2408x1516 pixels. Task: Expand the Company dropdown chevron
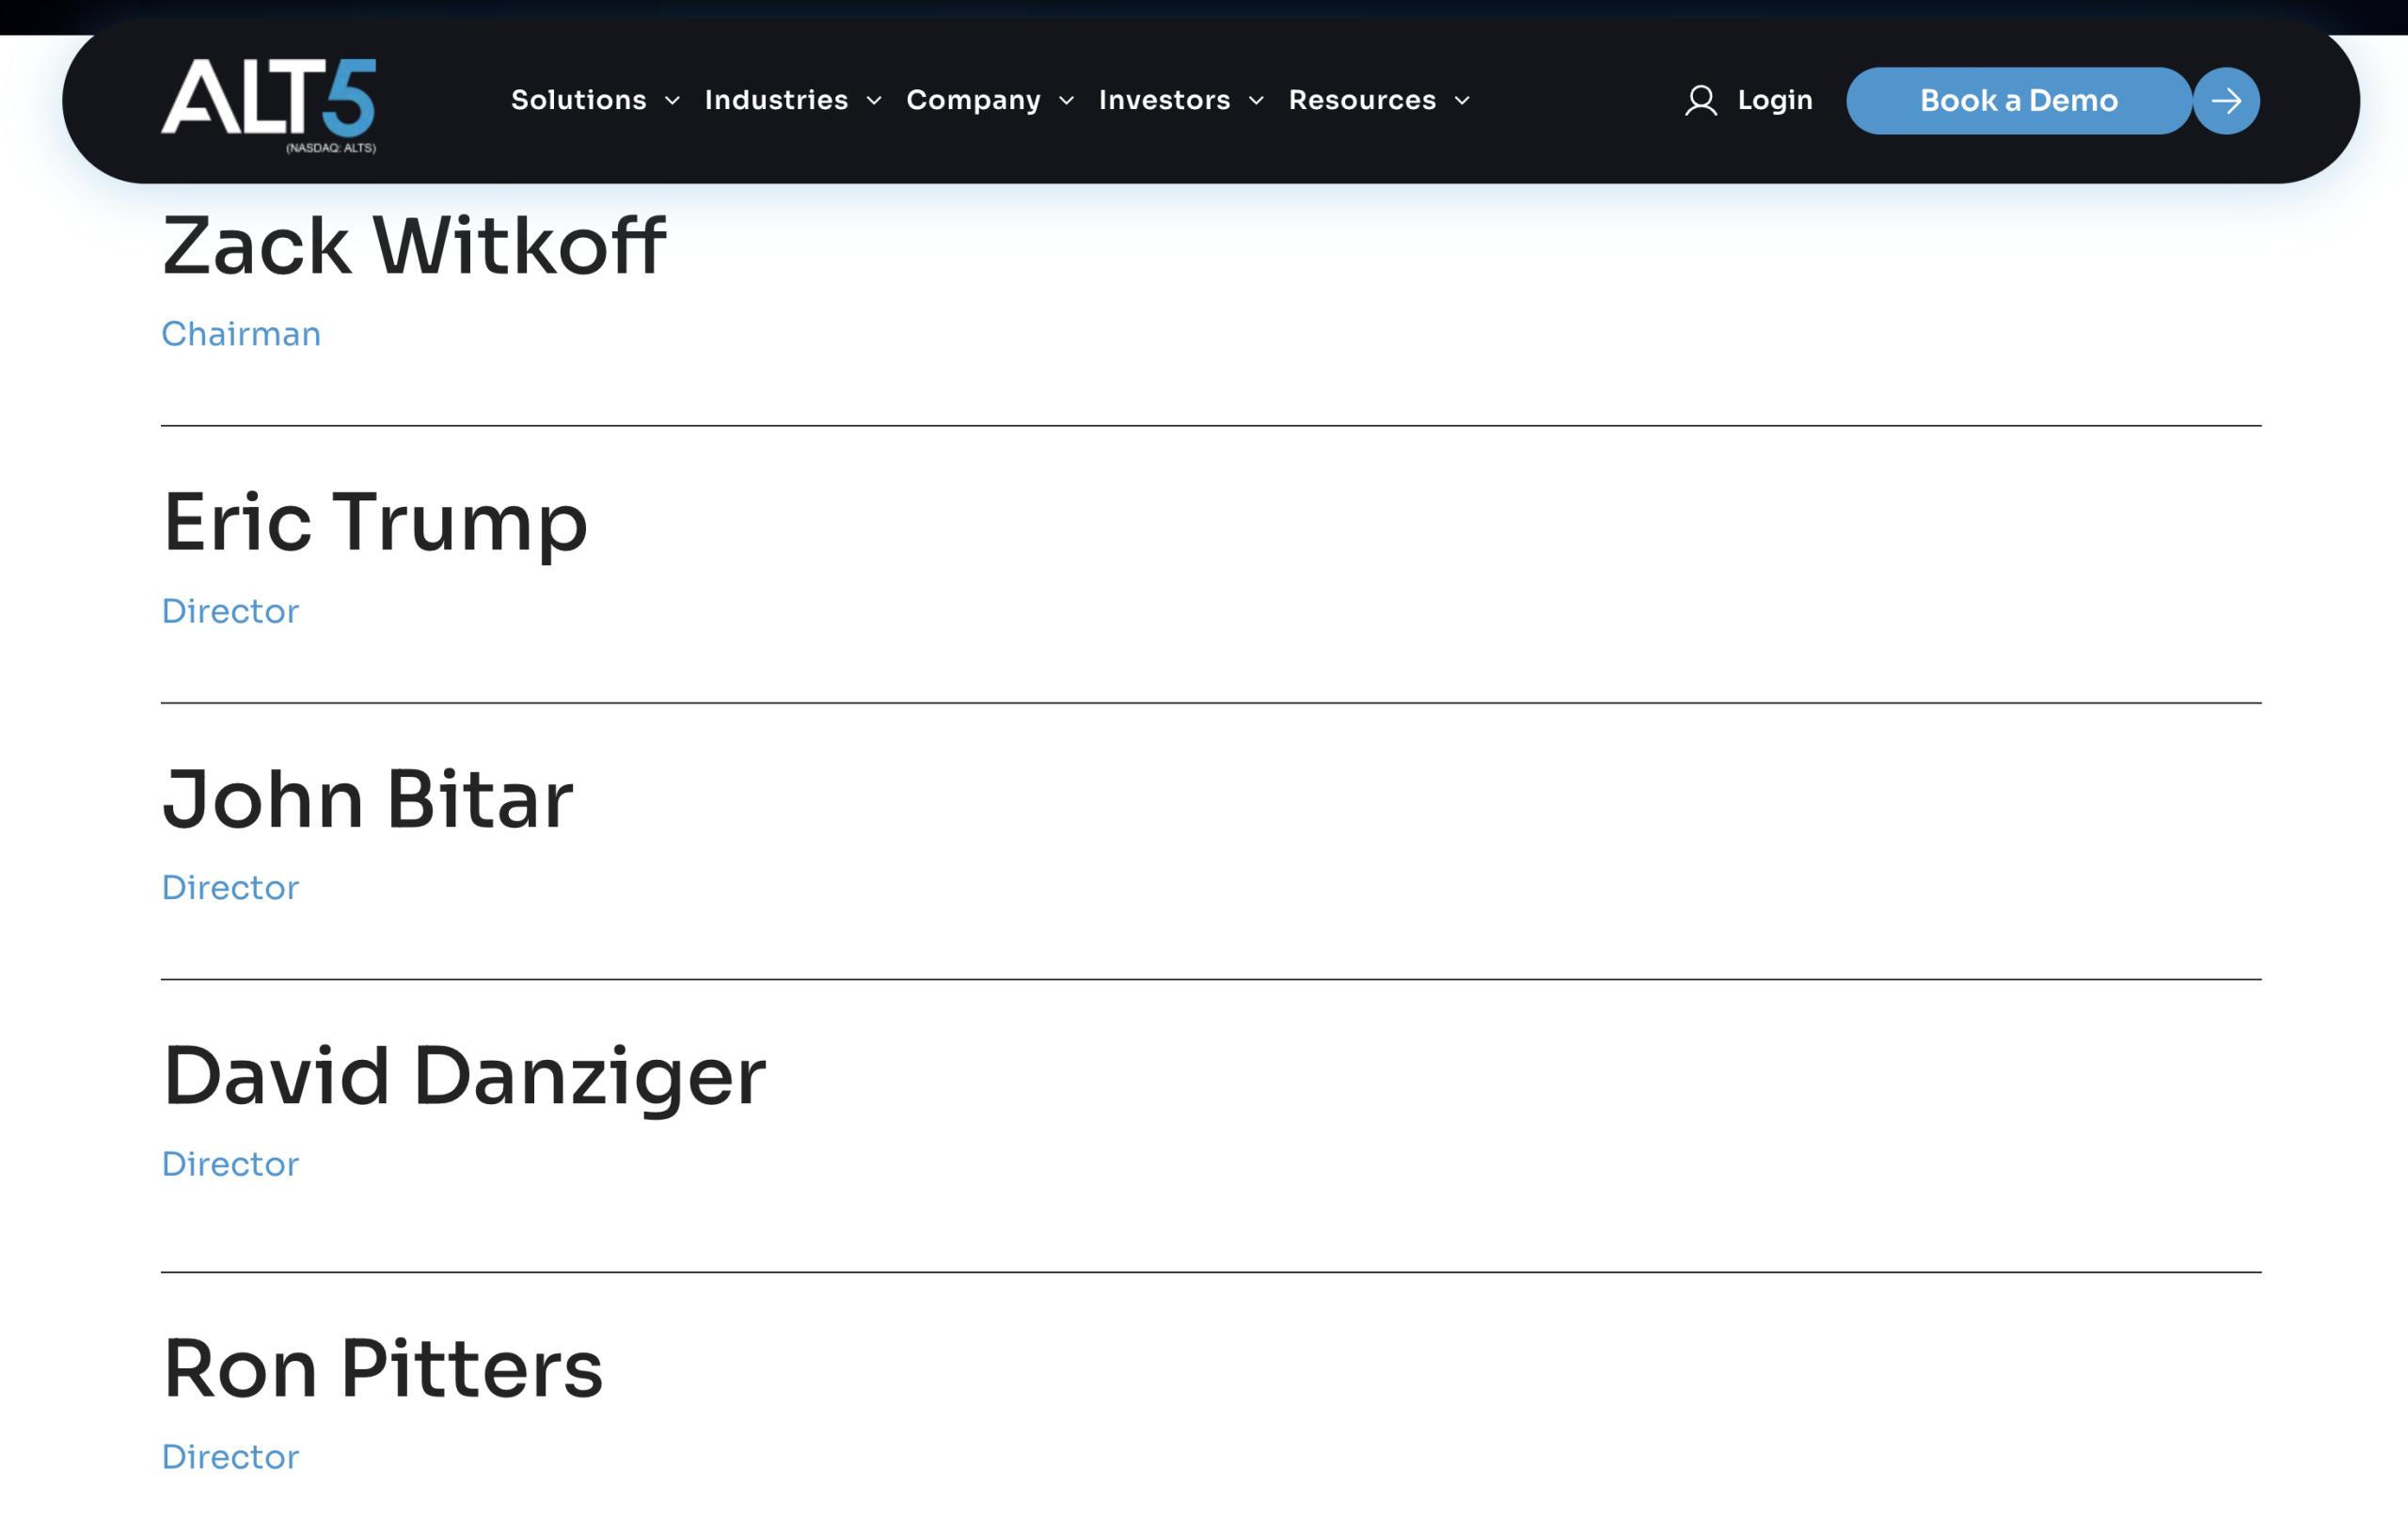click(x=1067, y=101)
